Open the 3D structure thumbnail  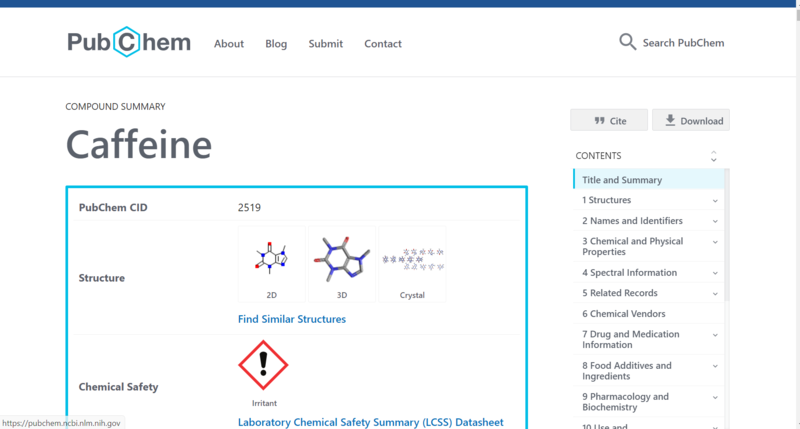point(342,263)
